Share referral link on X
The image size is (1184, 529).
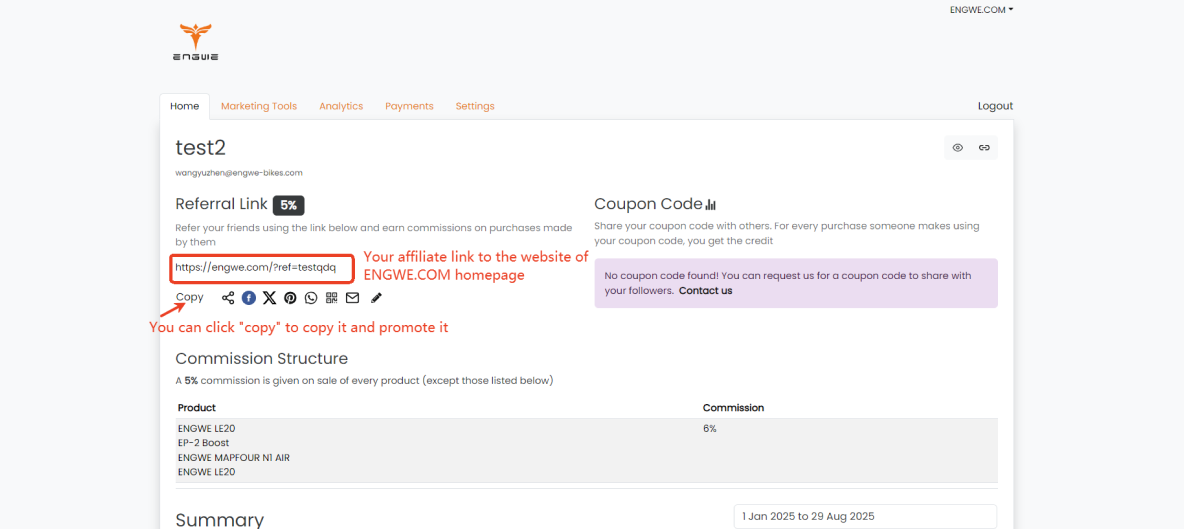[270, 298]
